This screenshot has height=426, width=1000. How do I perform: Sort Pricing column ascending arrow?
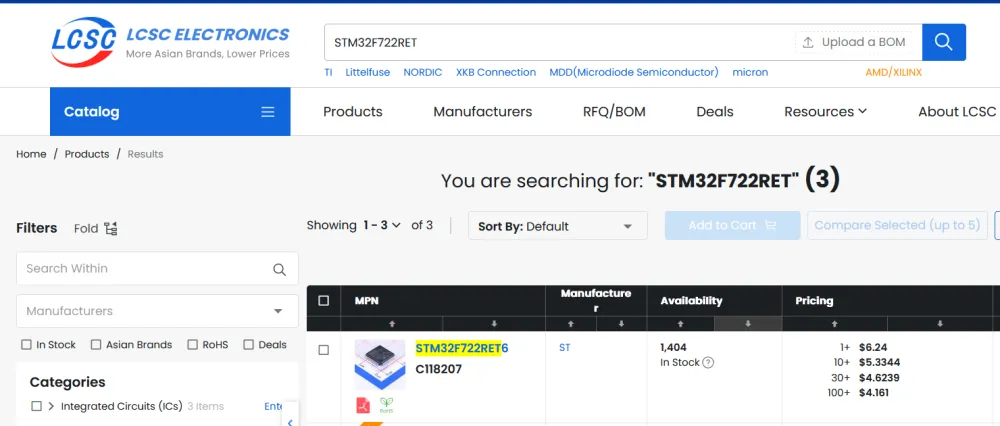pyautogui.click(x=835, y=323)
